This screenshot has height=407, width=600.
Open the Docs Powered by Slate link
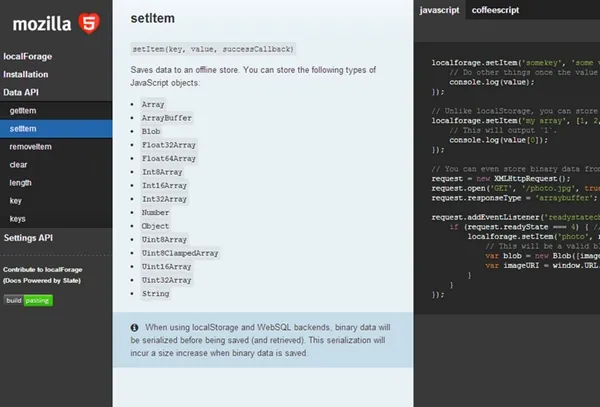(x=42, y=283)
